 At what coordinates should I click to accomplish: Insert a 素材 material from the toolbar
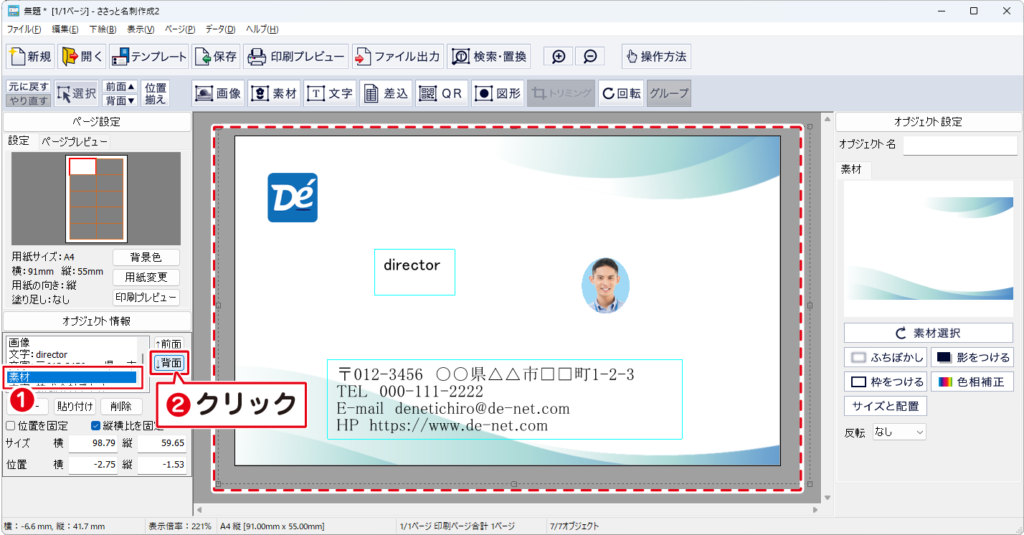(x=275, y=93)
